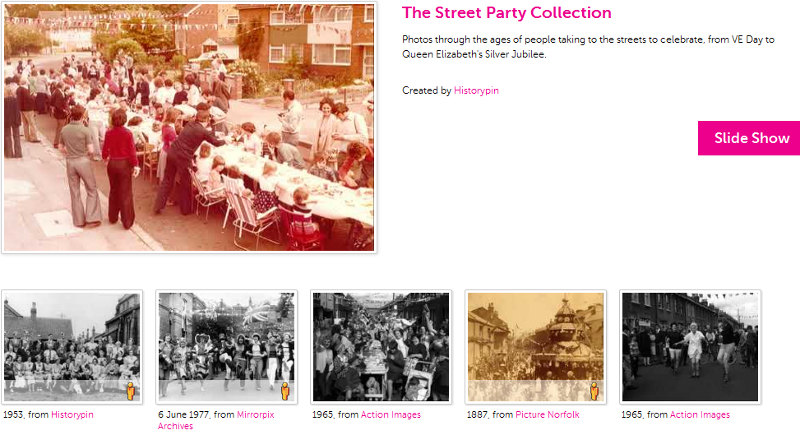The width and height of the screenshot is (800, 435).
Task: Visit the Picture Norfolk source link
Action: (547, 415)
